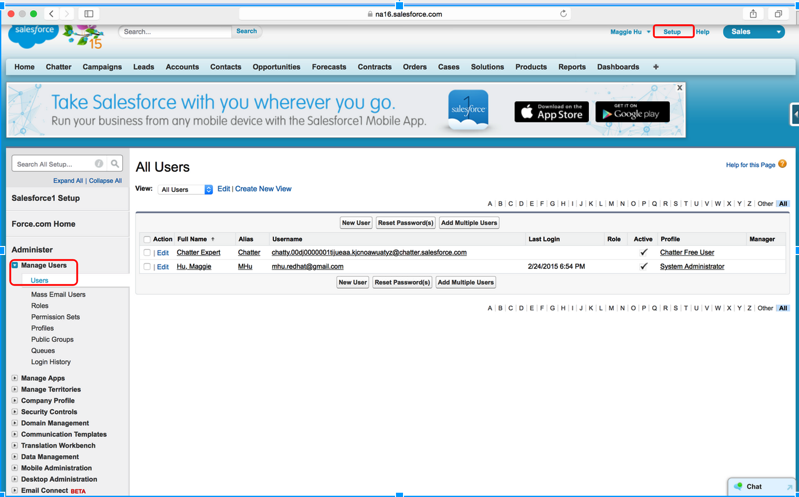This screenshot has height=497, width=799.
Task: Click the info icon in setup search
Action: pos(99,164)
